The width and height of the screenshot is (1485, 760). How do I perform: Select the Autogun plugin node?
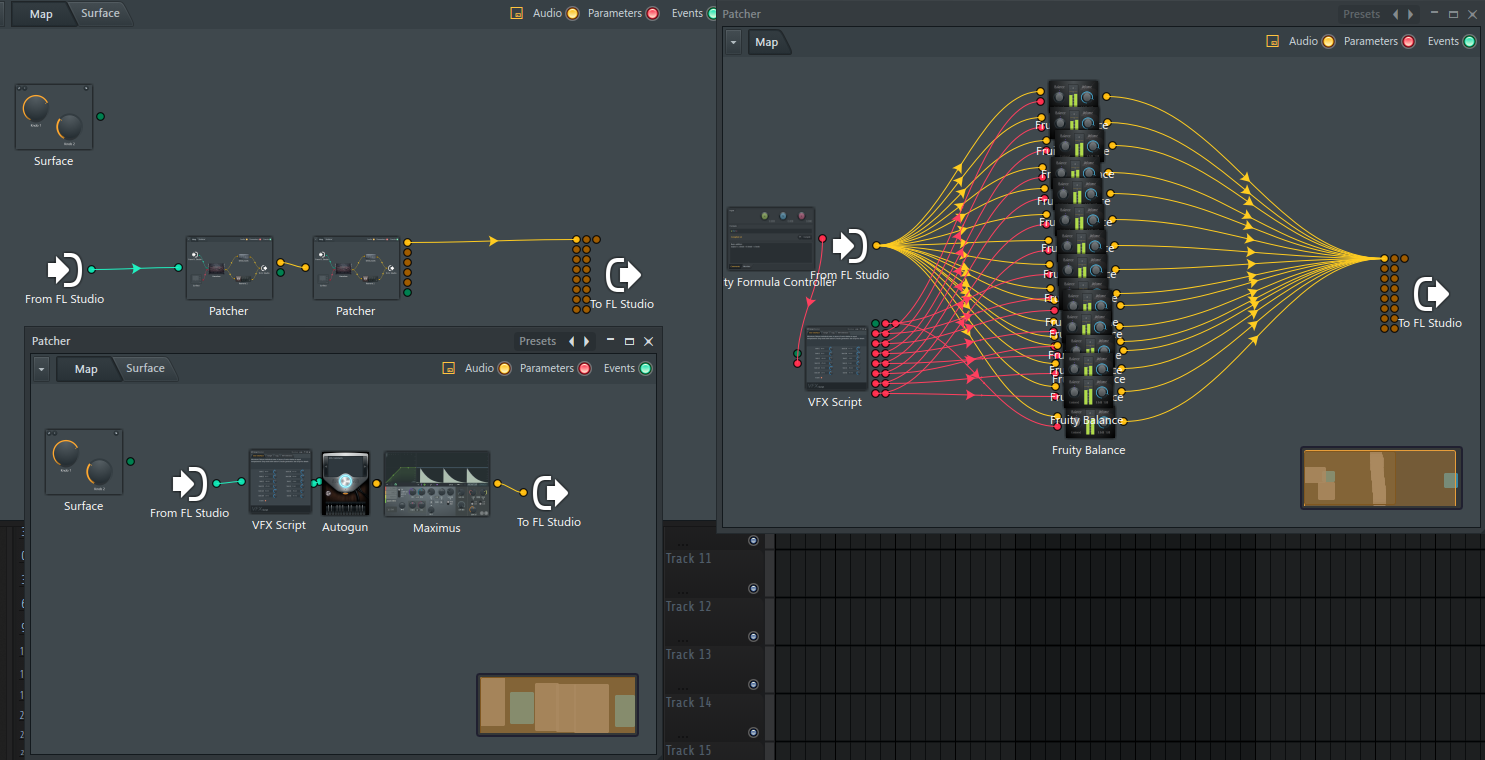[x=345, y=483]
